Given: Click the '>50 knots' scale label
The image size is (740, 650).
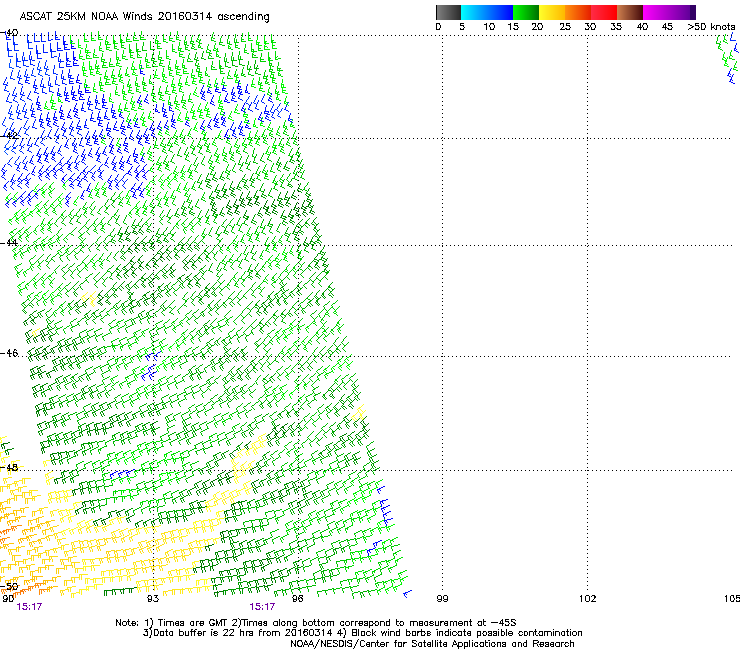Looking at the screenshot, I should point(711,27).
